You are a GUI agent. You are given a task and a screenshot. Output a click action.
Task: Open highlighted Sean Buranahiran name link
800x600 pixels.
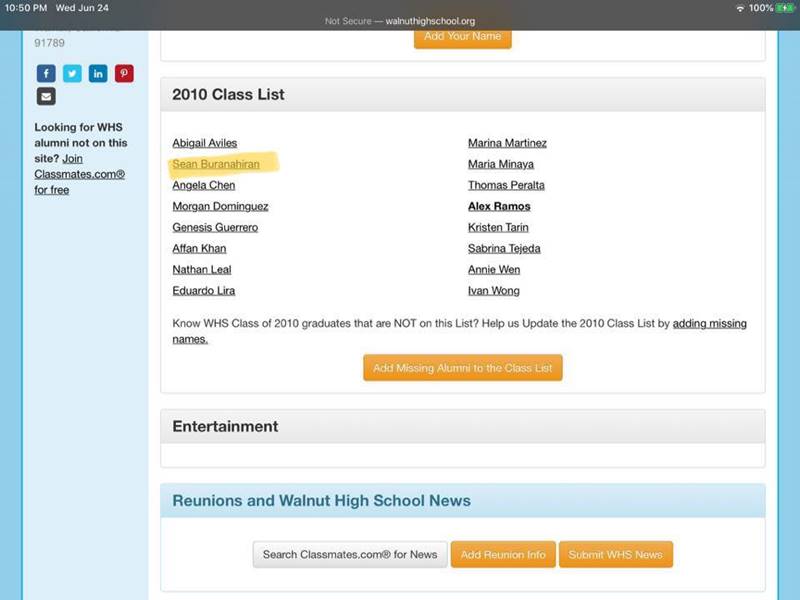tap(216, 164)
